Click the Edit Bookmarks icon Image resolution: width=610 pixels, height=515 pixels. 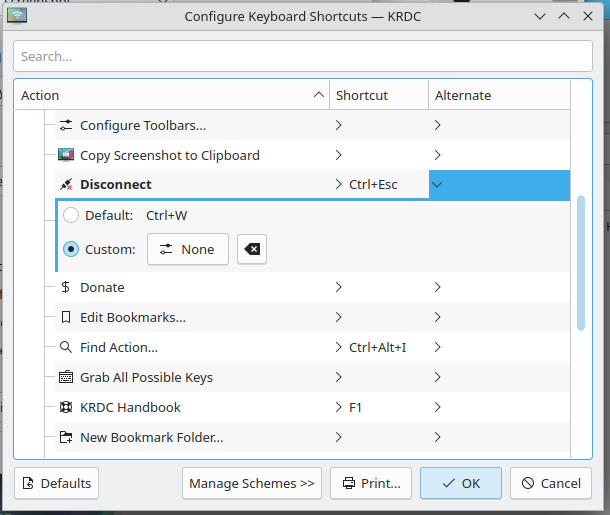click(x=66, y=317)
